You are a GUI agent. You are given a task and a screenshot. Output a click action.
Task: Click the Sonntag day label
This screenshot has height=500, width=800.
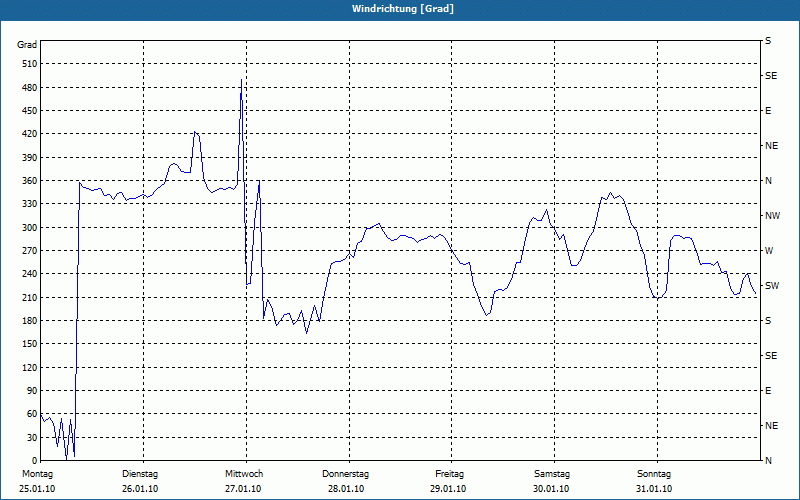tap(654, 474)
